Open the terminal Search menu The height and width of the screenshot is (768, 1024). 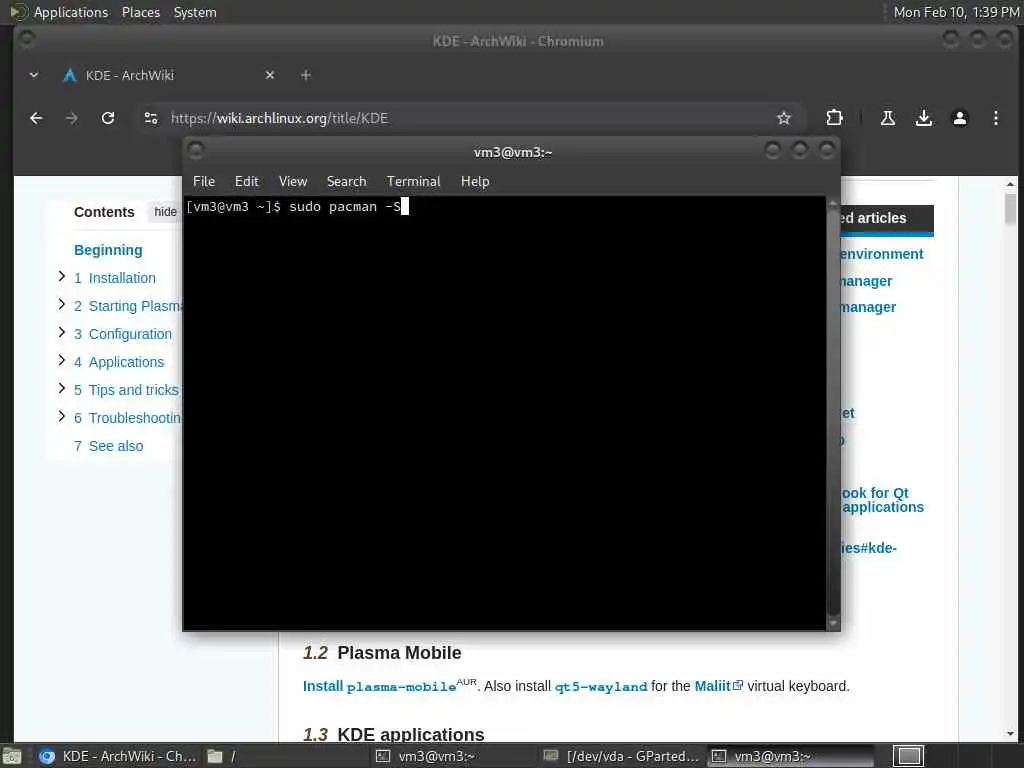pos(346,182)
